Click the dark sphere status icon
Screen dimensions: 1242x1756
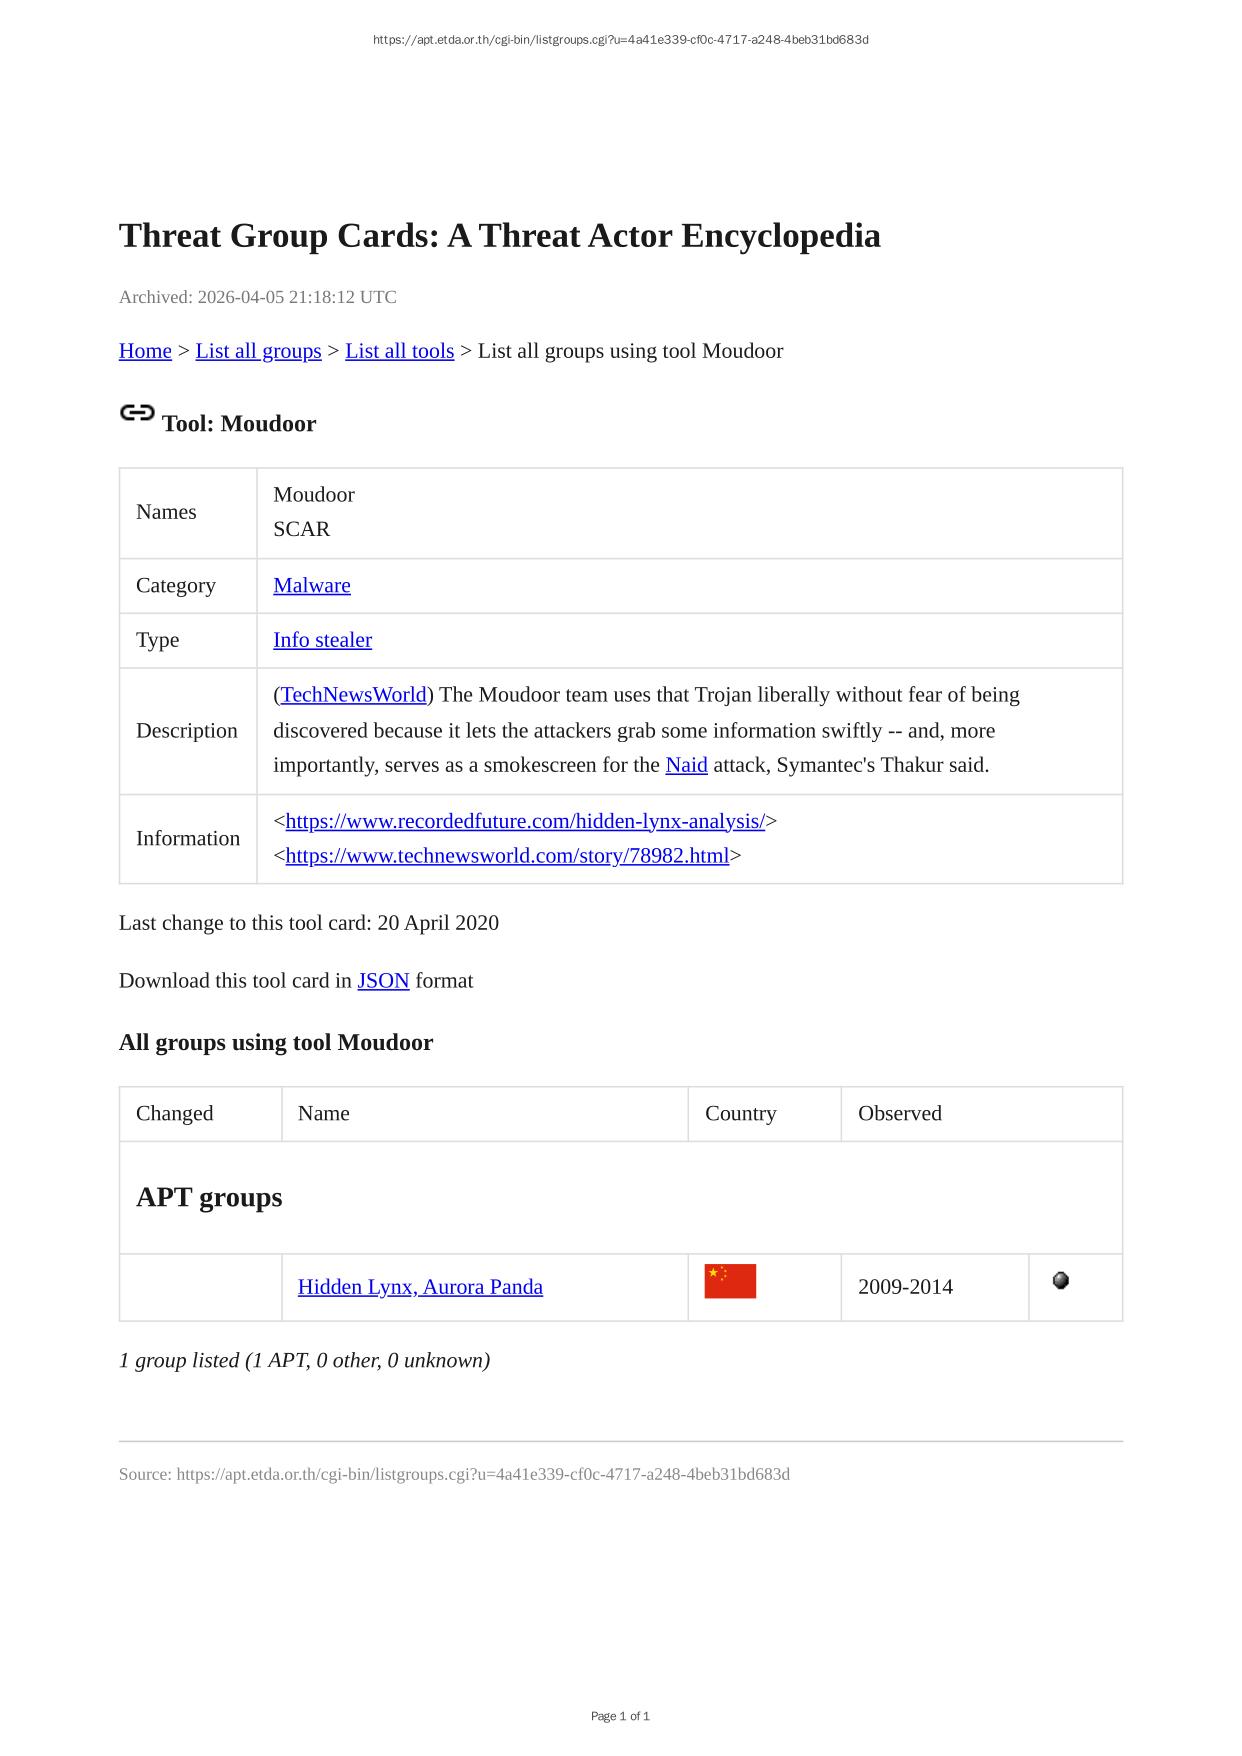click(x=1061, y=1280)
